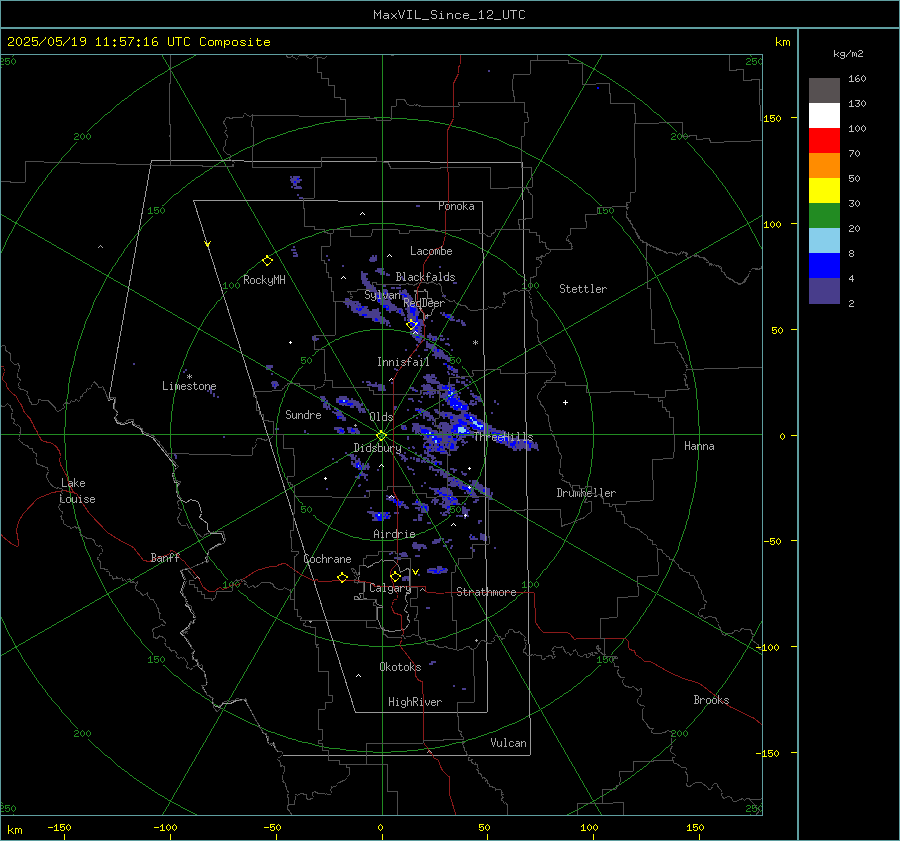Select the gray 130-160 legend swatch
Viewport: 900px width, 841px height.
[x=824, y=91]
